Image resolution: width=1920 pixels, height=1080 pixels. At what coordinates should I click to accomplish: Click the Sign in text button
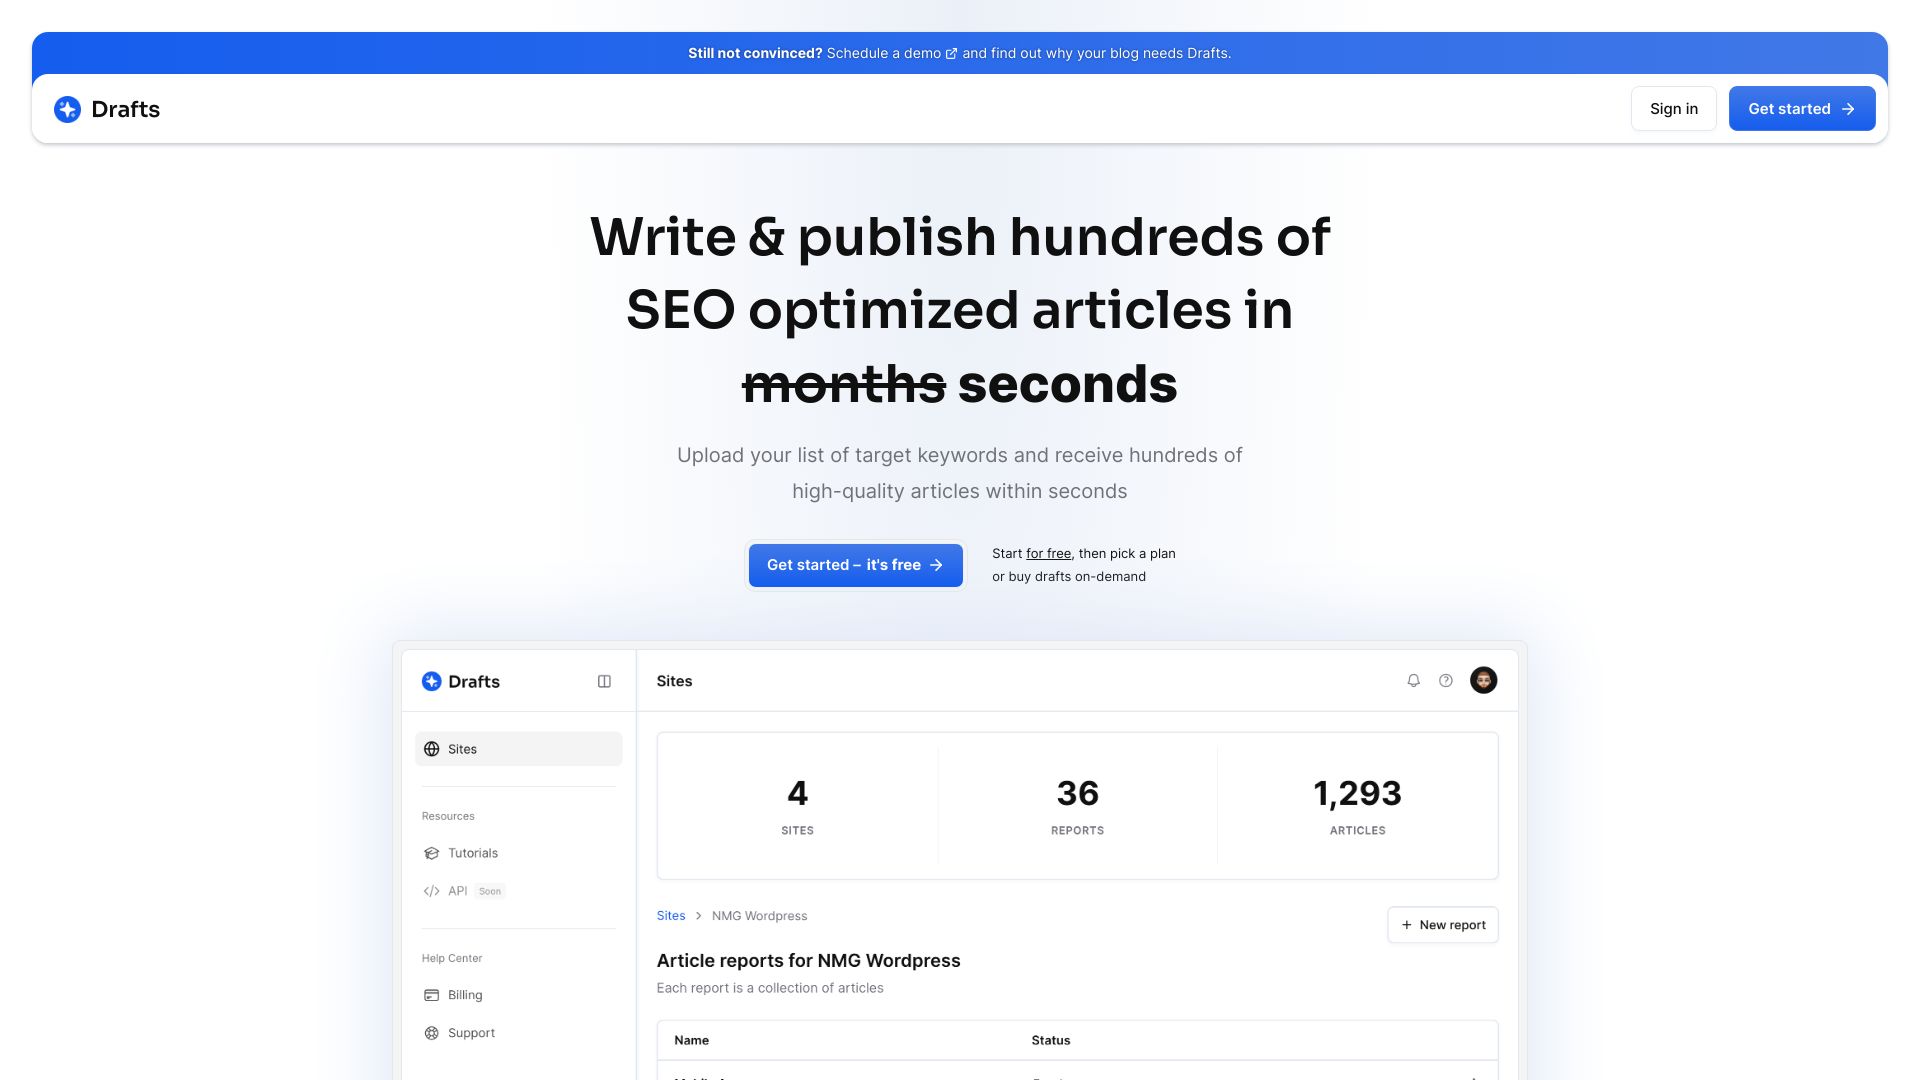[1673, 108]
